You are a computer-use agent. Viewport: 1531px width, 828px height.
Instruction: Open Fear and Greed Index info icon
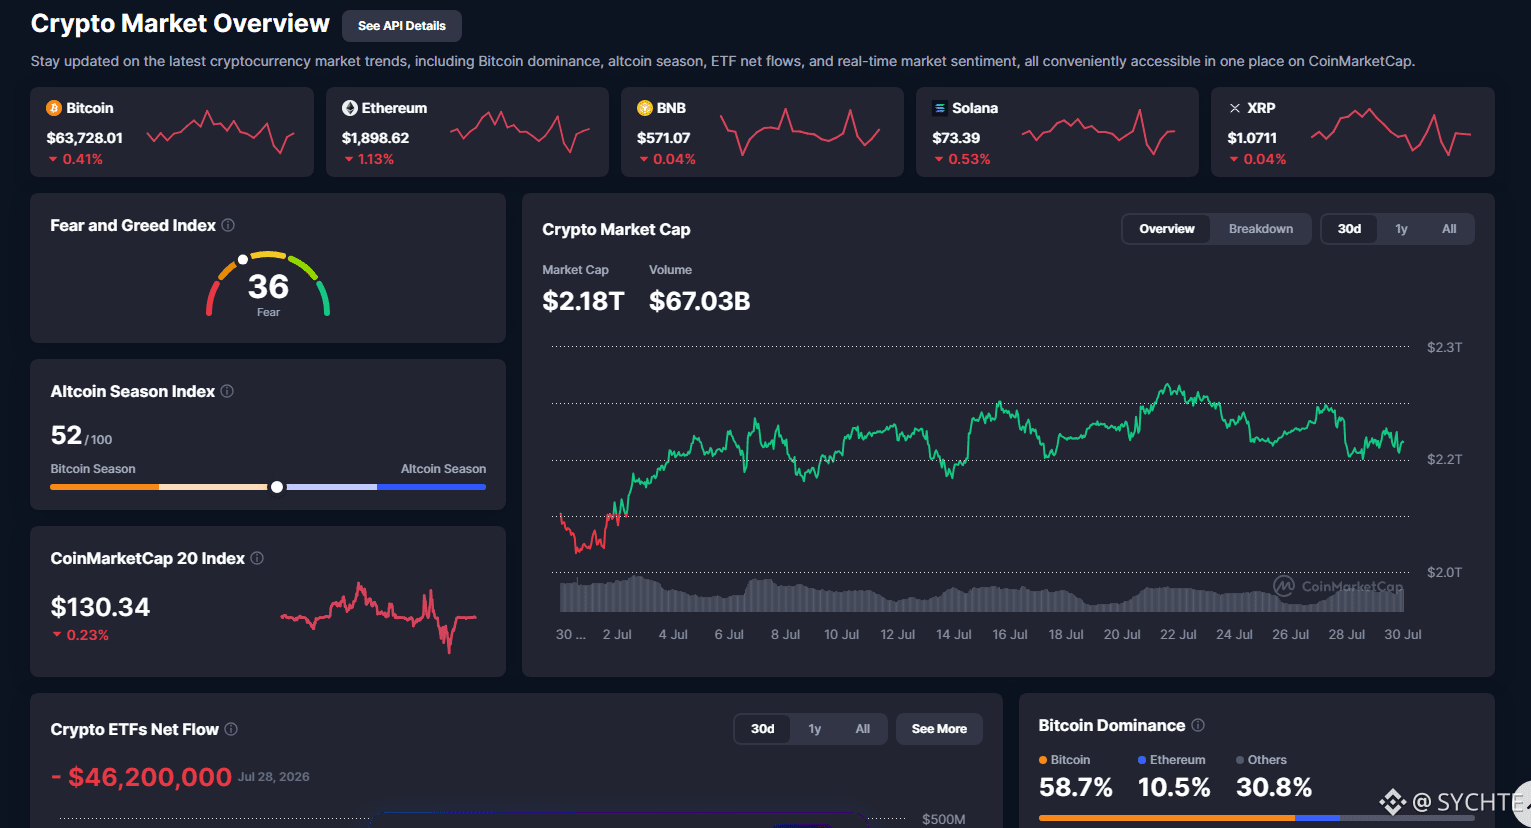coord(228,225)
